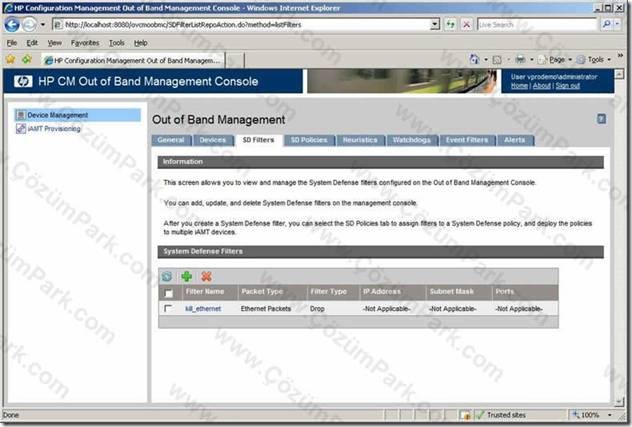Click the Ethernet Packets cell
The height and width of the screenshot is (427, 632).
266,309
